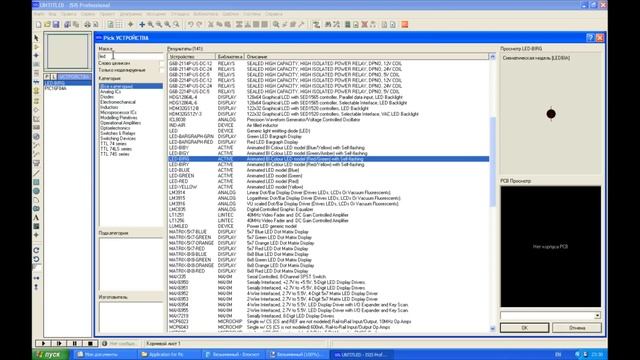Click the blue Pan center icon
Viewport: 640px width, 360px height.
tap(142, 25)
